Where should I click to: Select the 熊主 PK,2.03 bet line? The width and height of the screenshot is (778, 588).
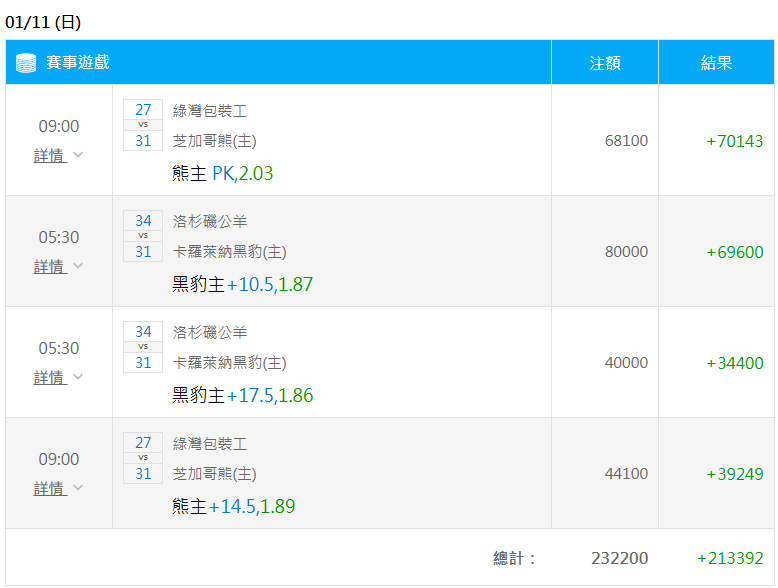coord(222,174)
